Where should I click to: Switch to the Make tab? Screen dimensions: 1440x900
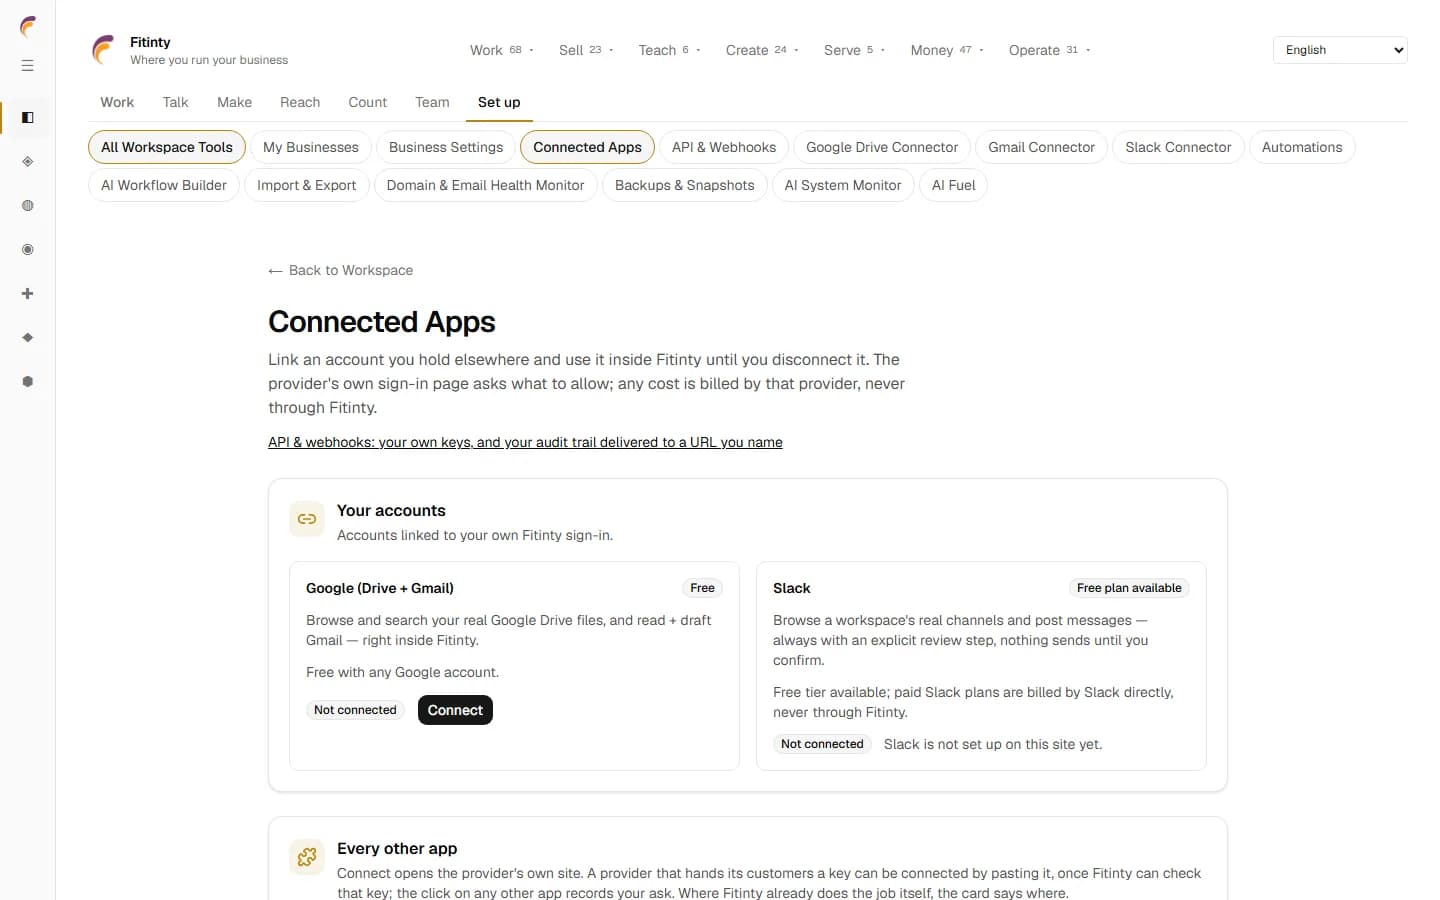click(234, 102)
